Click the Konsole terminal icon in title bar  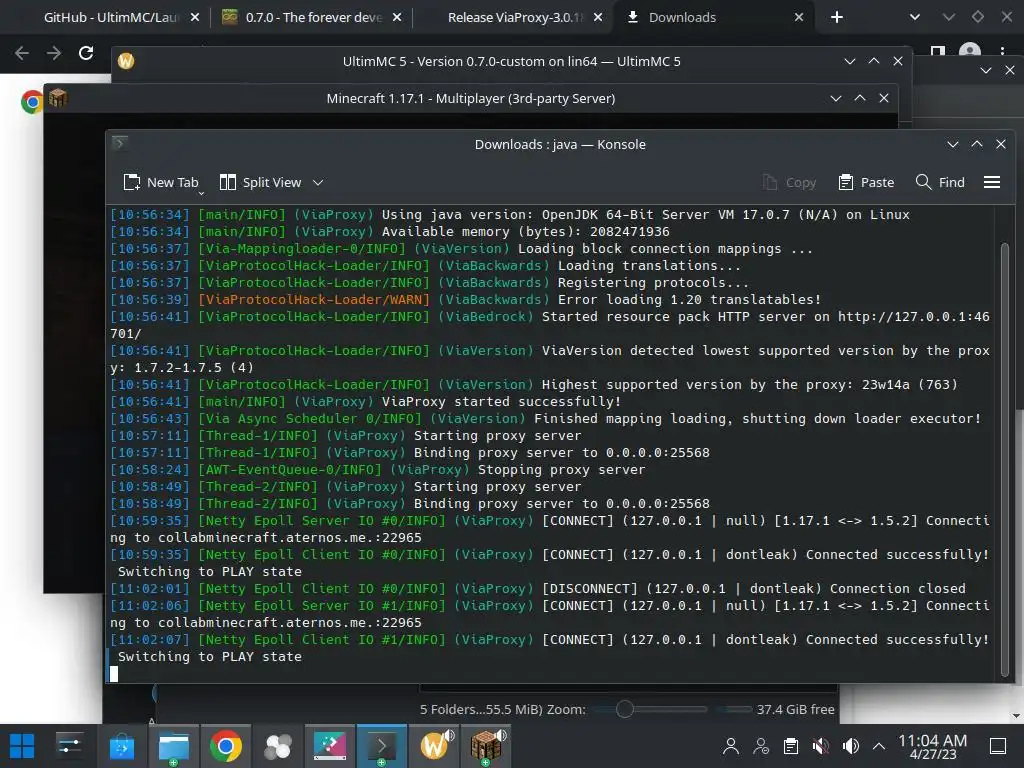coord(120,142)
